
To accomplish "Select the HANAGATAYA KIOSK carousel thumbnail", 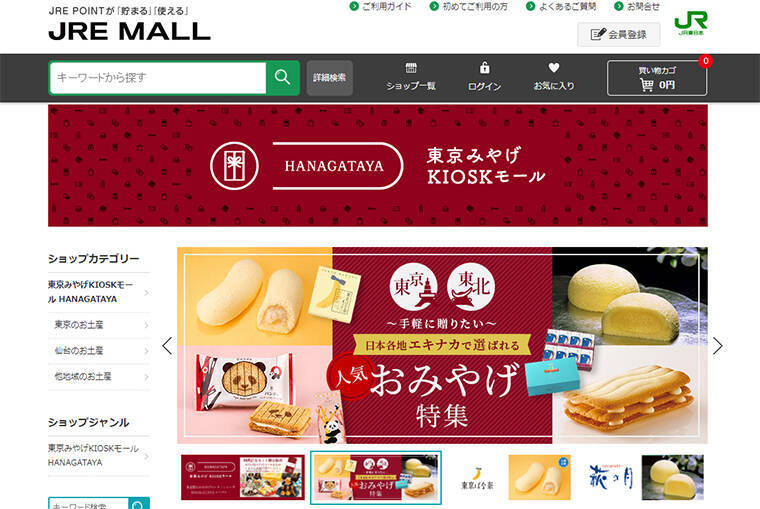I will point(243,477).
